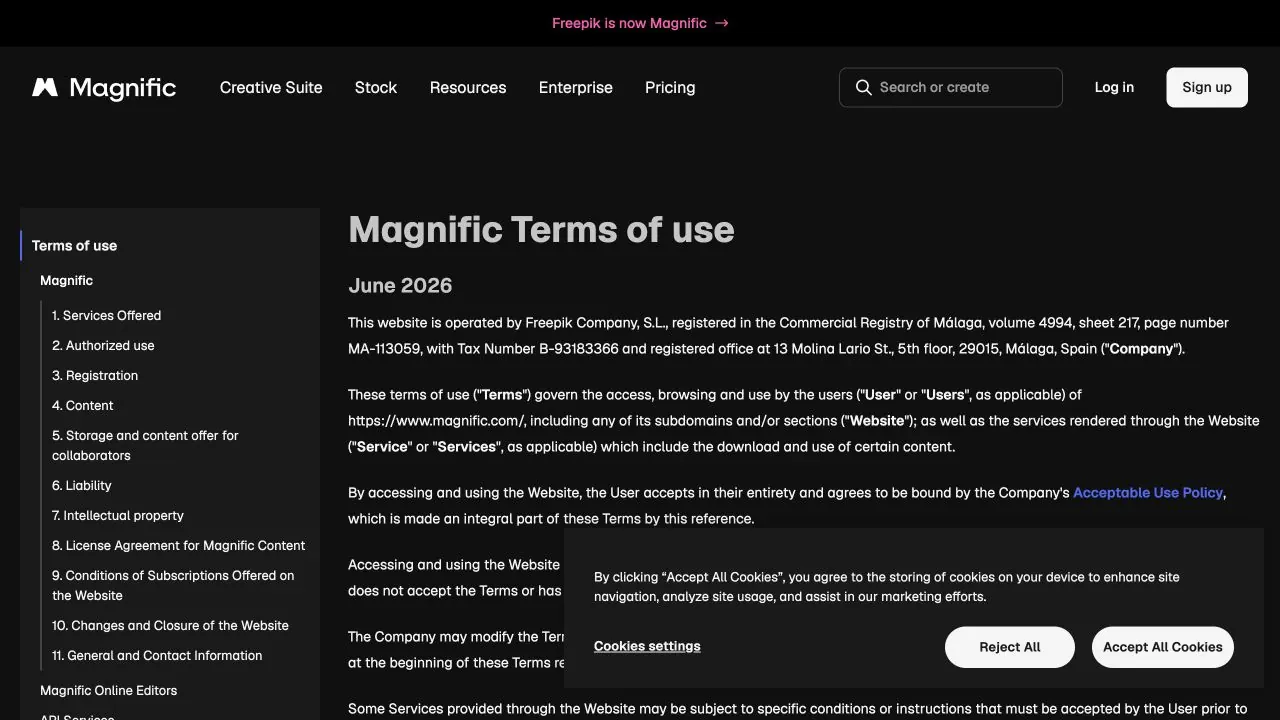Screen dimensions: 1280x720
Task: Click the June 2026 date text
Action: 400,286
